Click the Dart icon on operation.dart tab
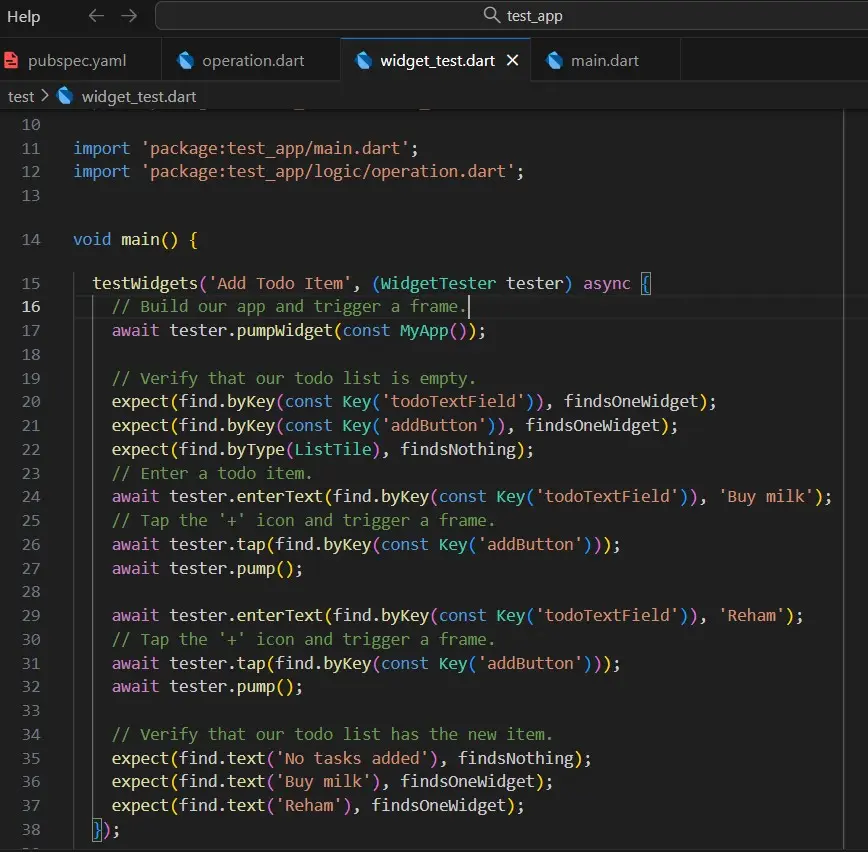Image resolution: width=868 pixels, height=852 pixels. (x=186, y=60)
